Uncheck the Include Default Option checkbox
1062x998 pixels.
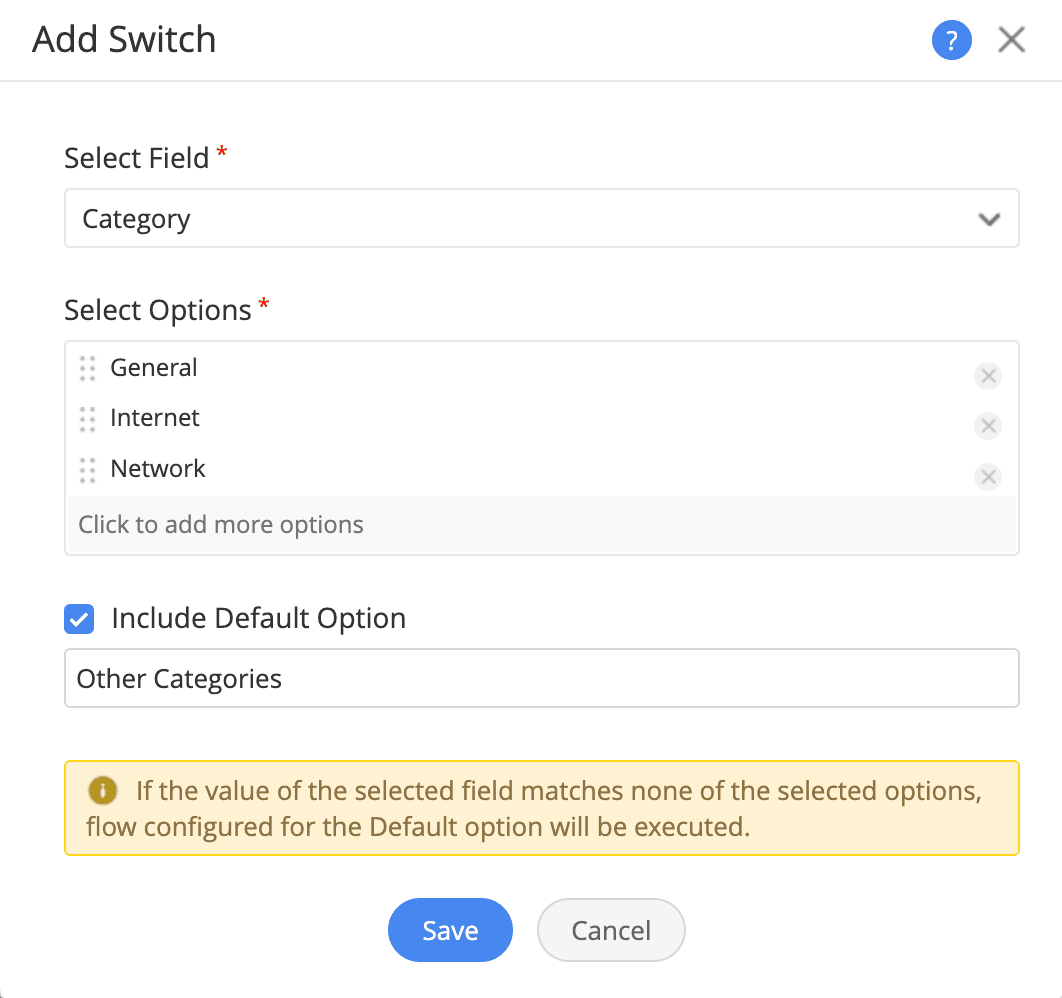pyautogui.click(x=79, y=619)
